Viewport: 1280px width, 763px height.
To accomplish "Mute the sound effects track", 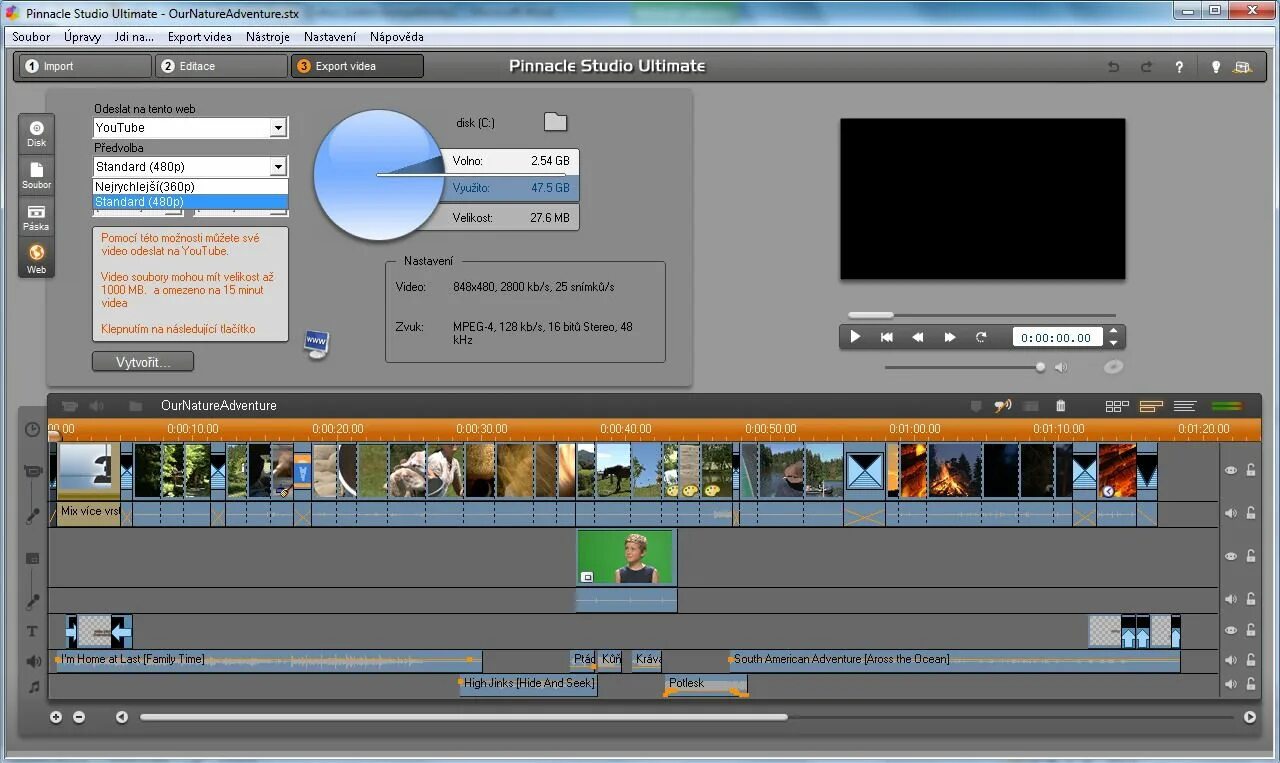I will [x=1231, y=660].
